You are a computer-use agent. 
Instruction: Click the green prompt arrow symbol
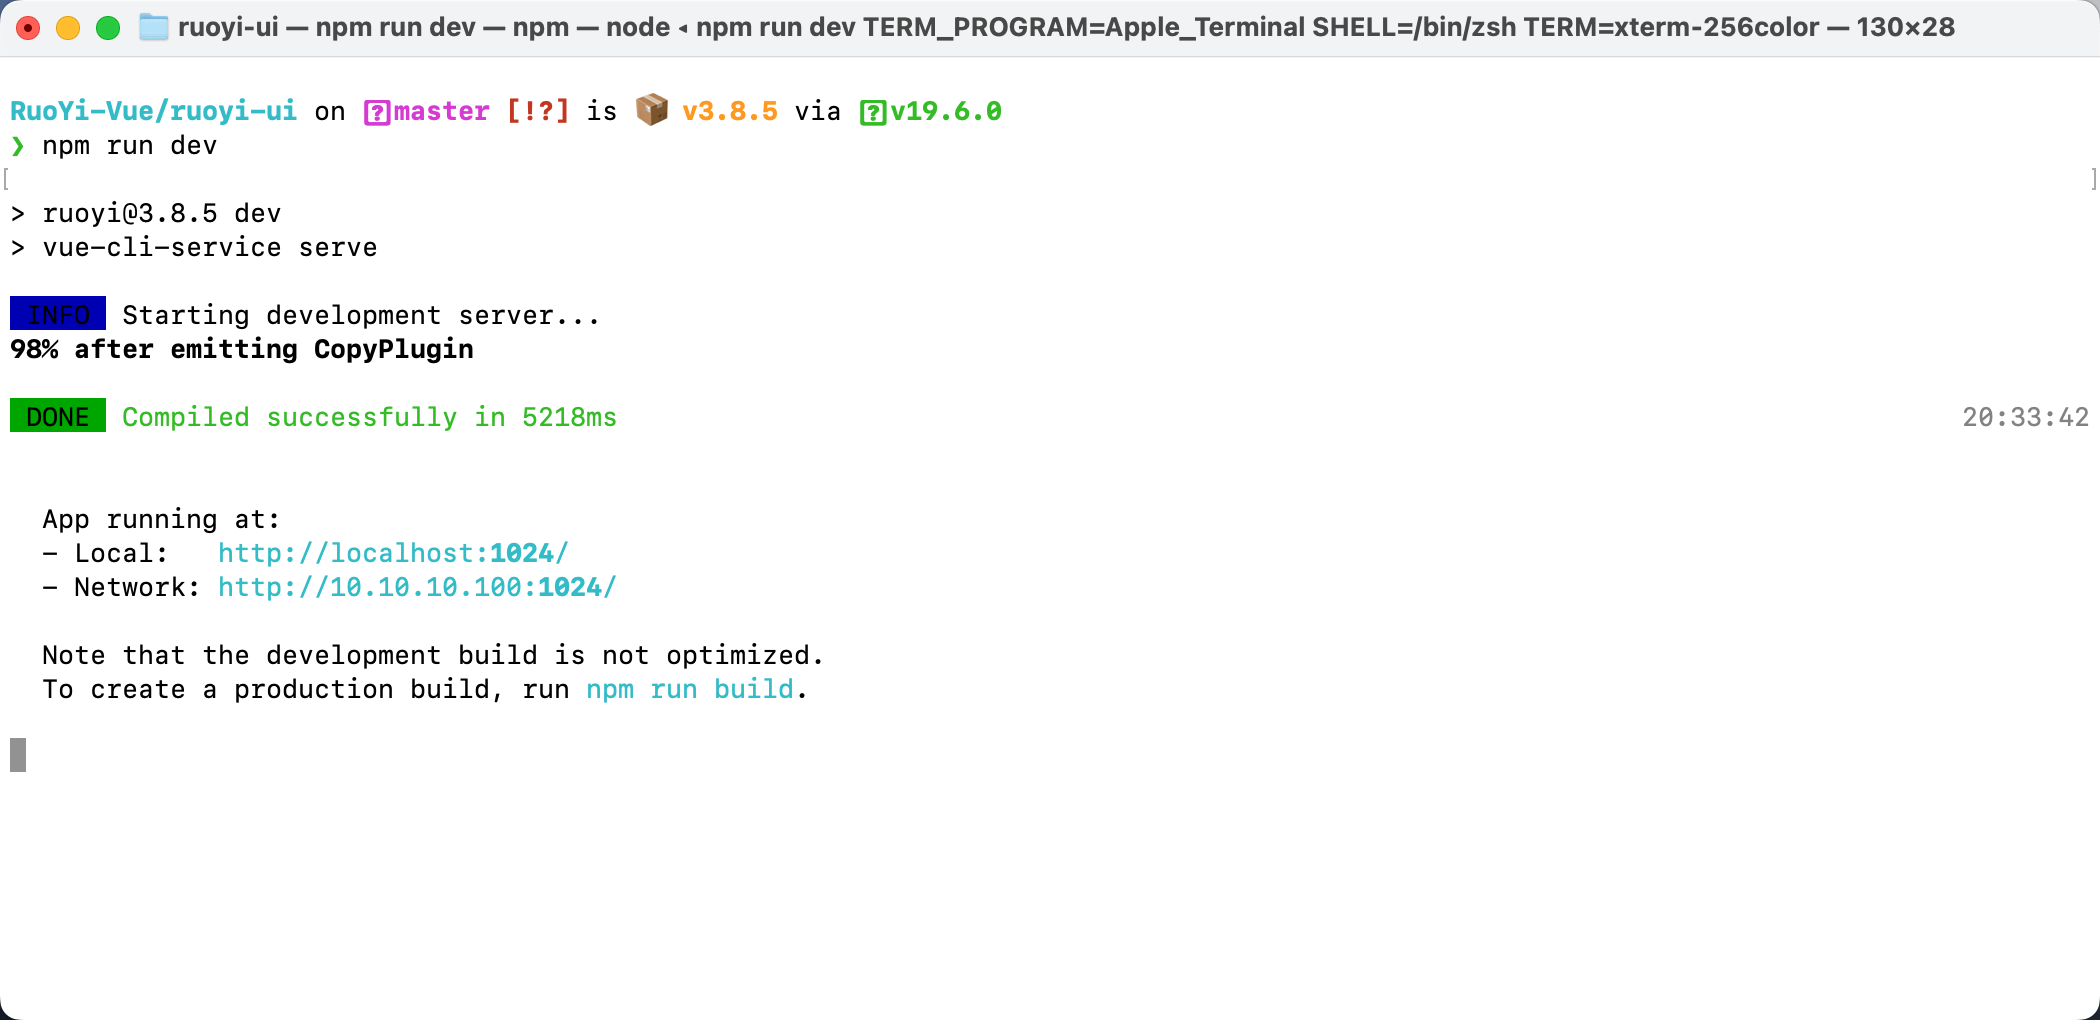[x=17, y=146]
